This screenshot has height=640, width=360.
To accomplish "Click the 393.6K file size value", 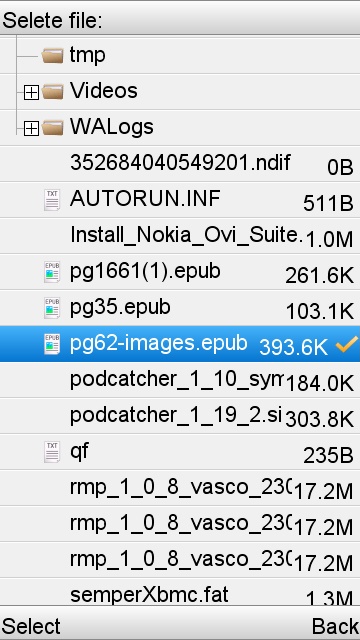I will coord(293,347).
